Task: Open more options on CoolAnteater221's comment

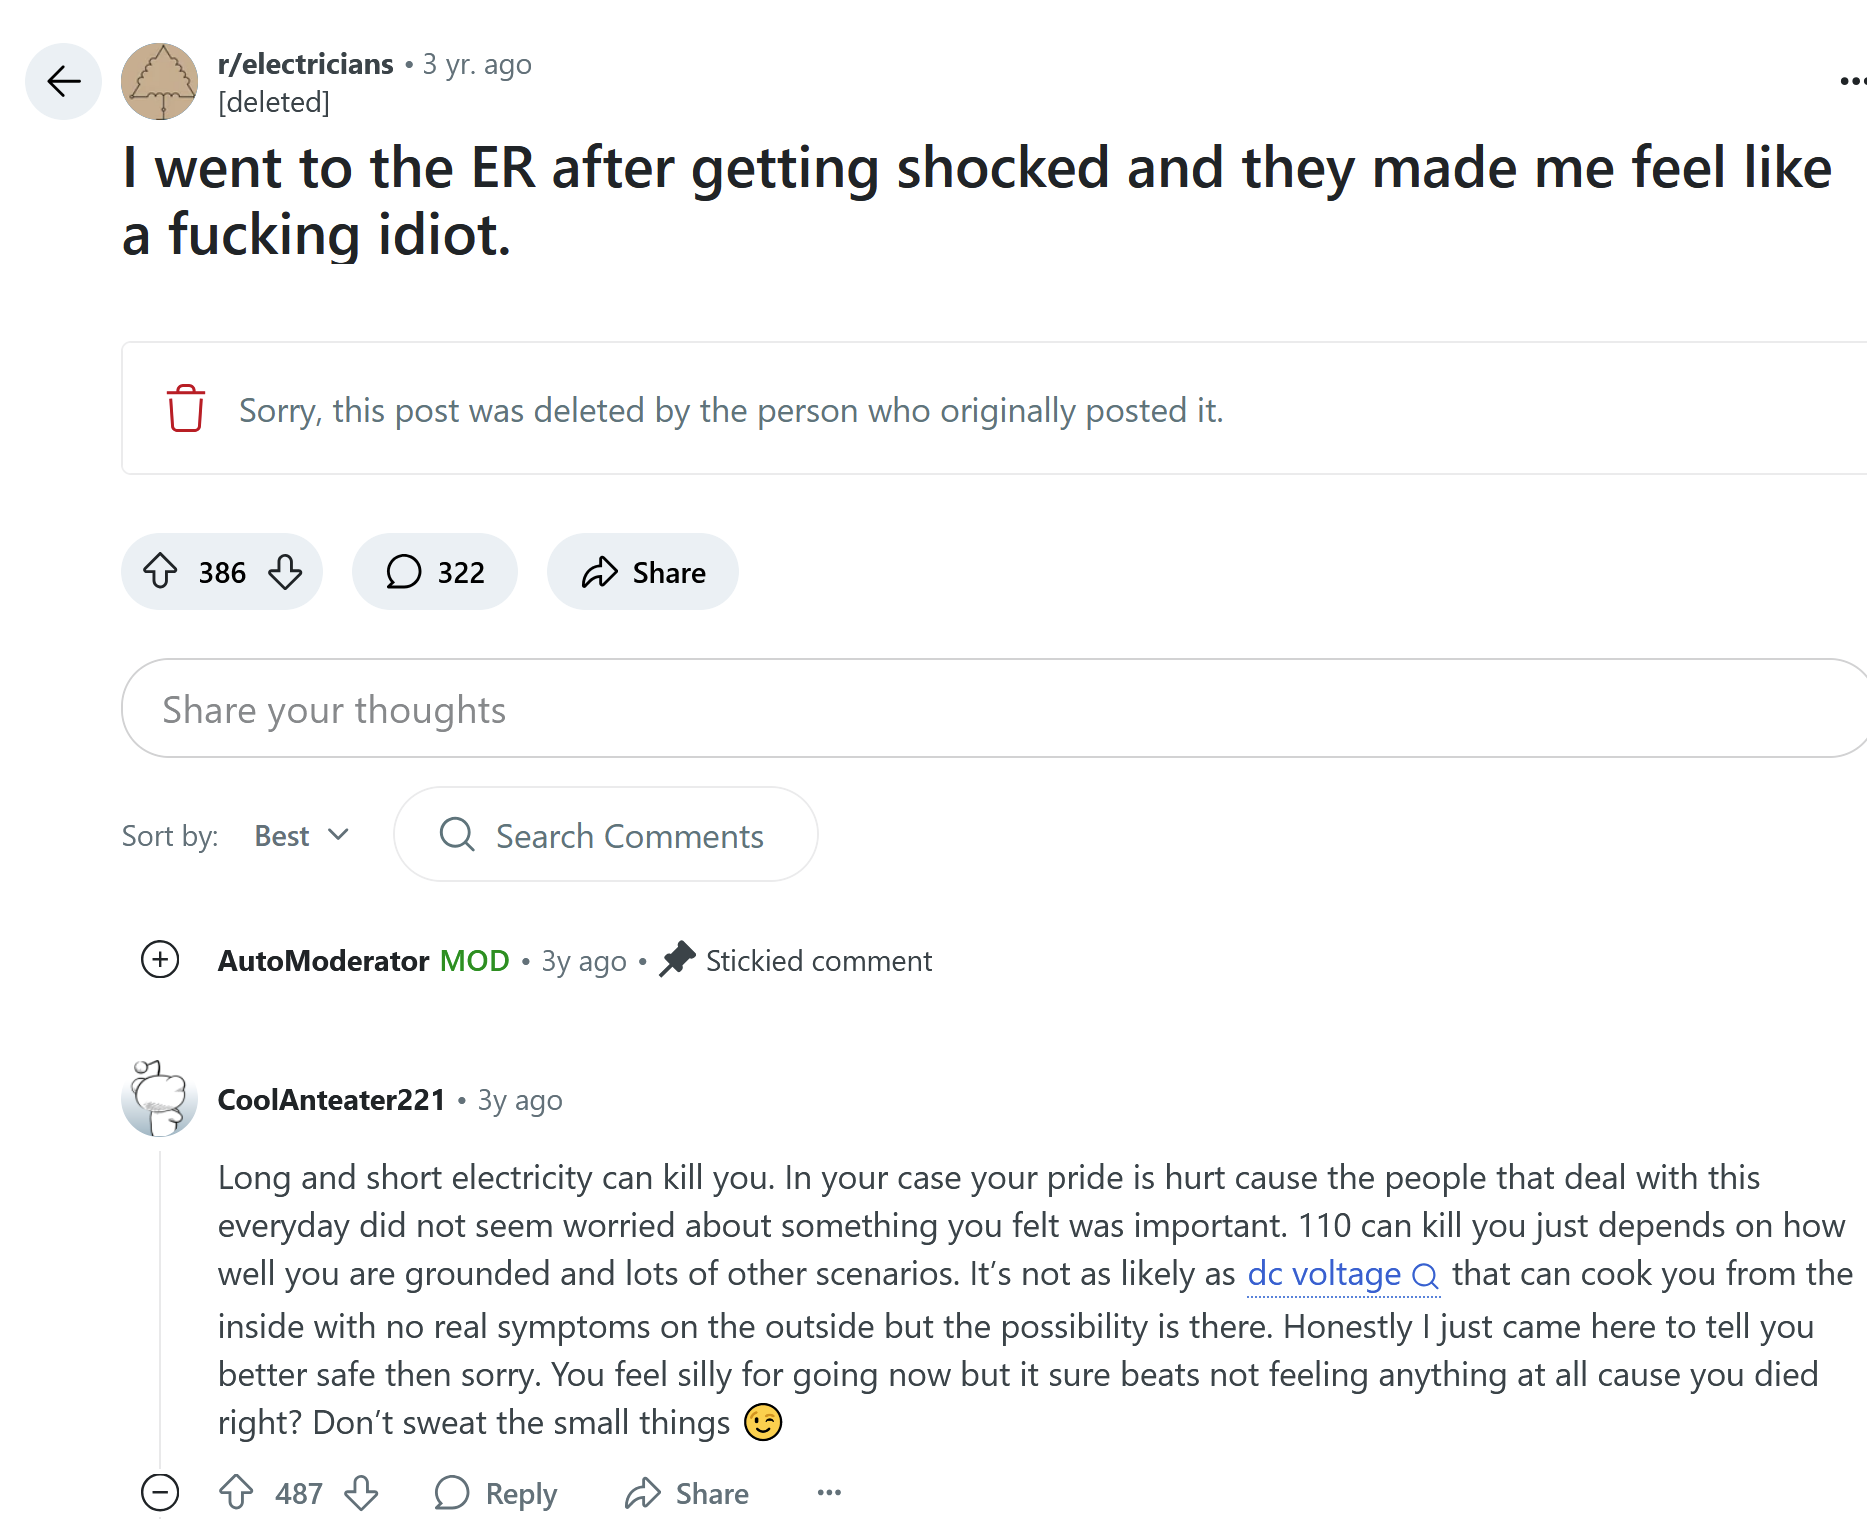Action: 829,1492
